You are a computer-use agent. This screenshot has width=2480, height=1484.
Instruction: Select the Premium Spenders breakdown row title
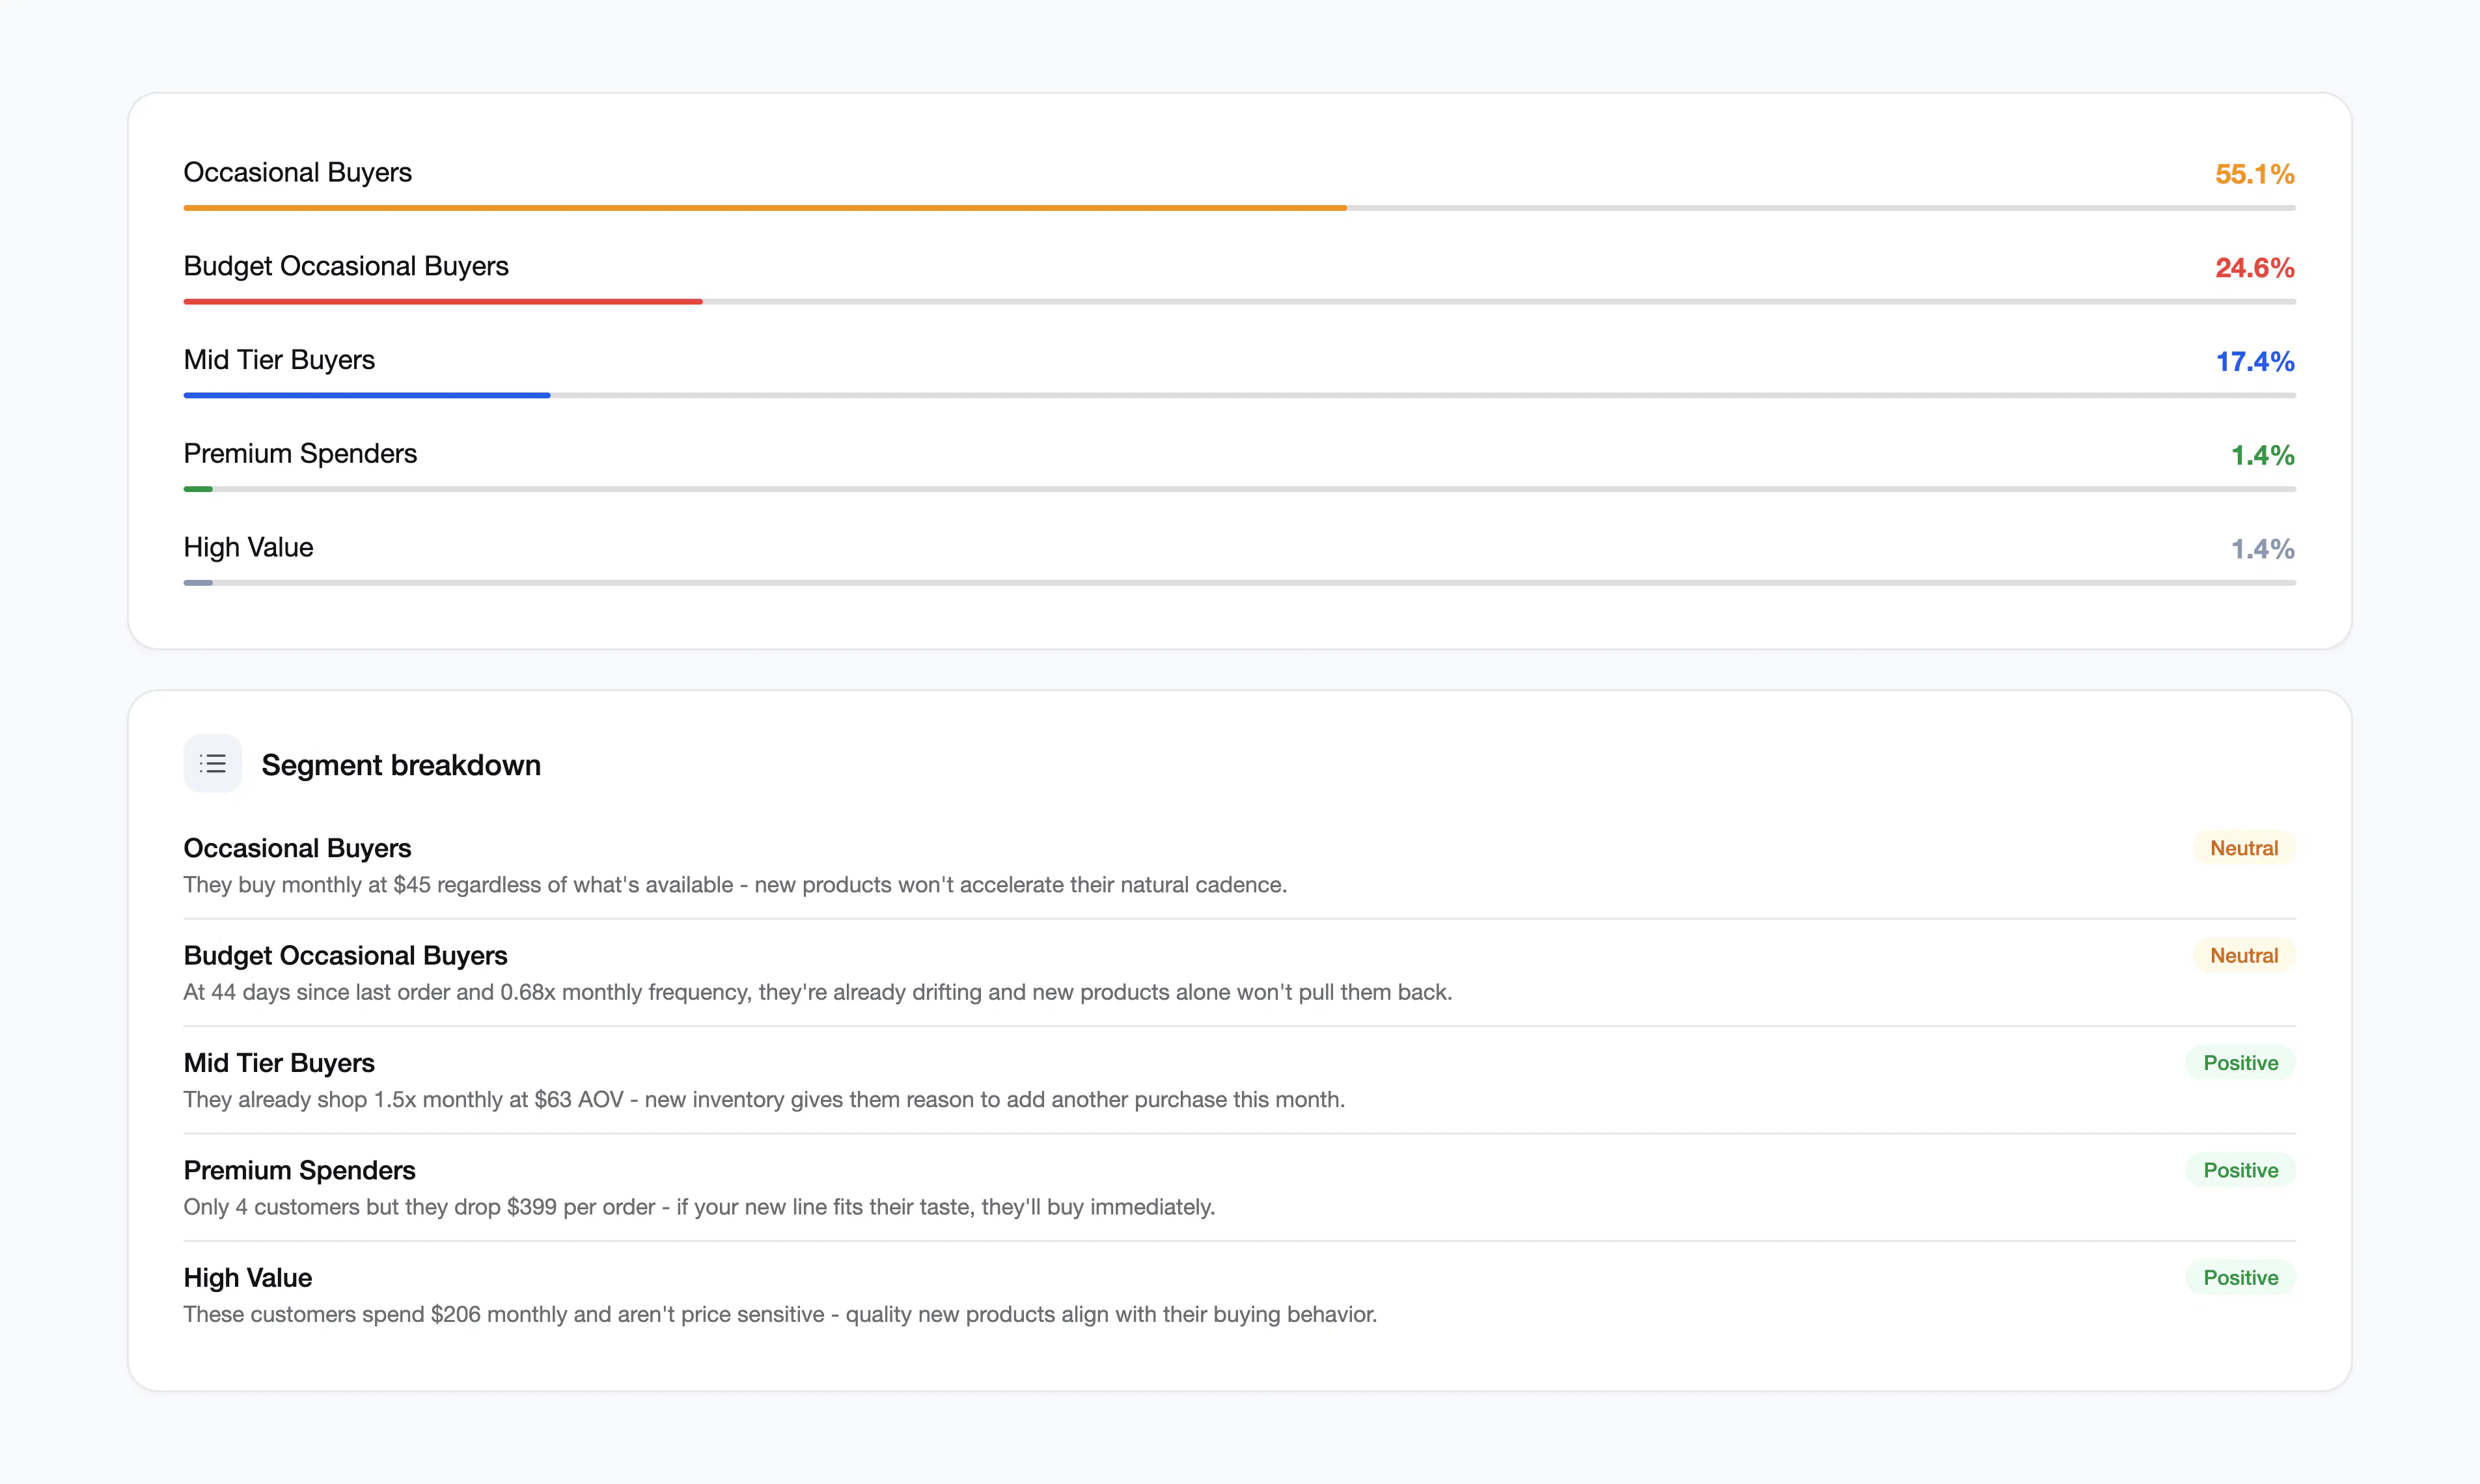coord(299,1170)
